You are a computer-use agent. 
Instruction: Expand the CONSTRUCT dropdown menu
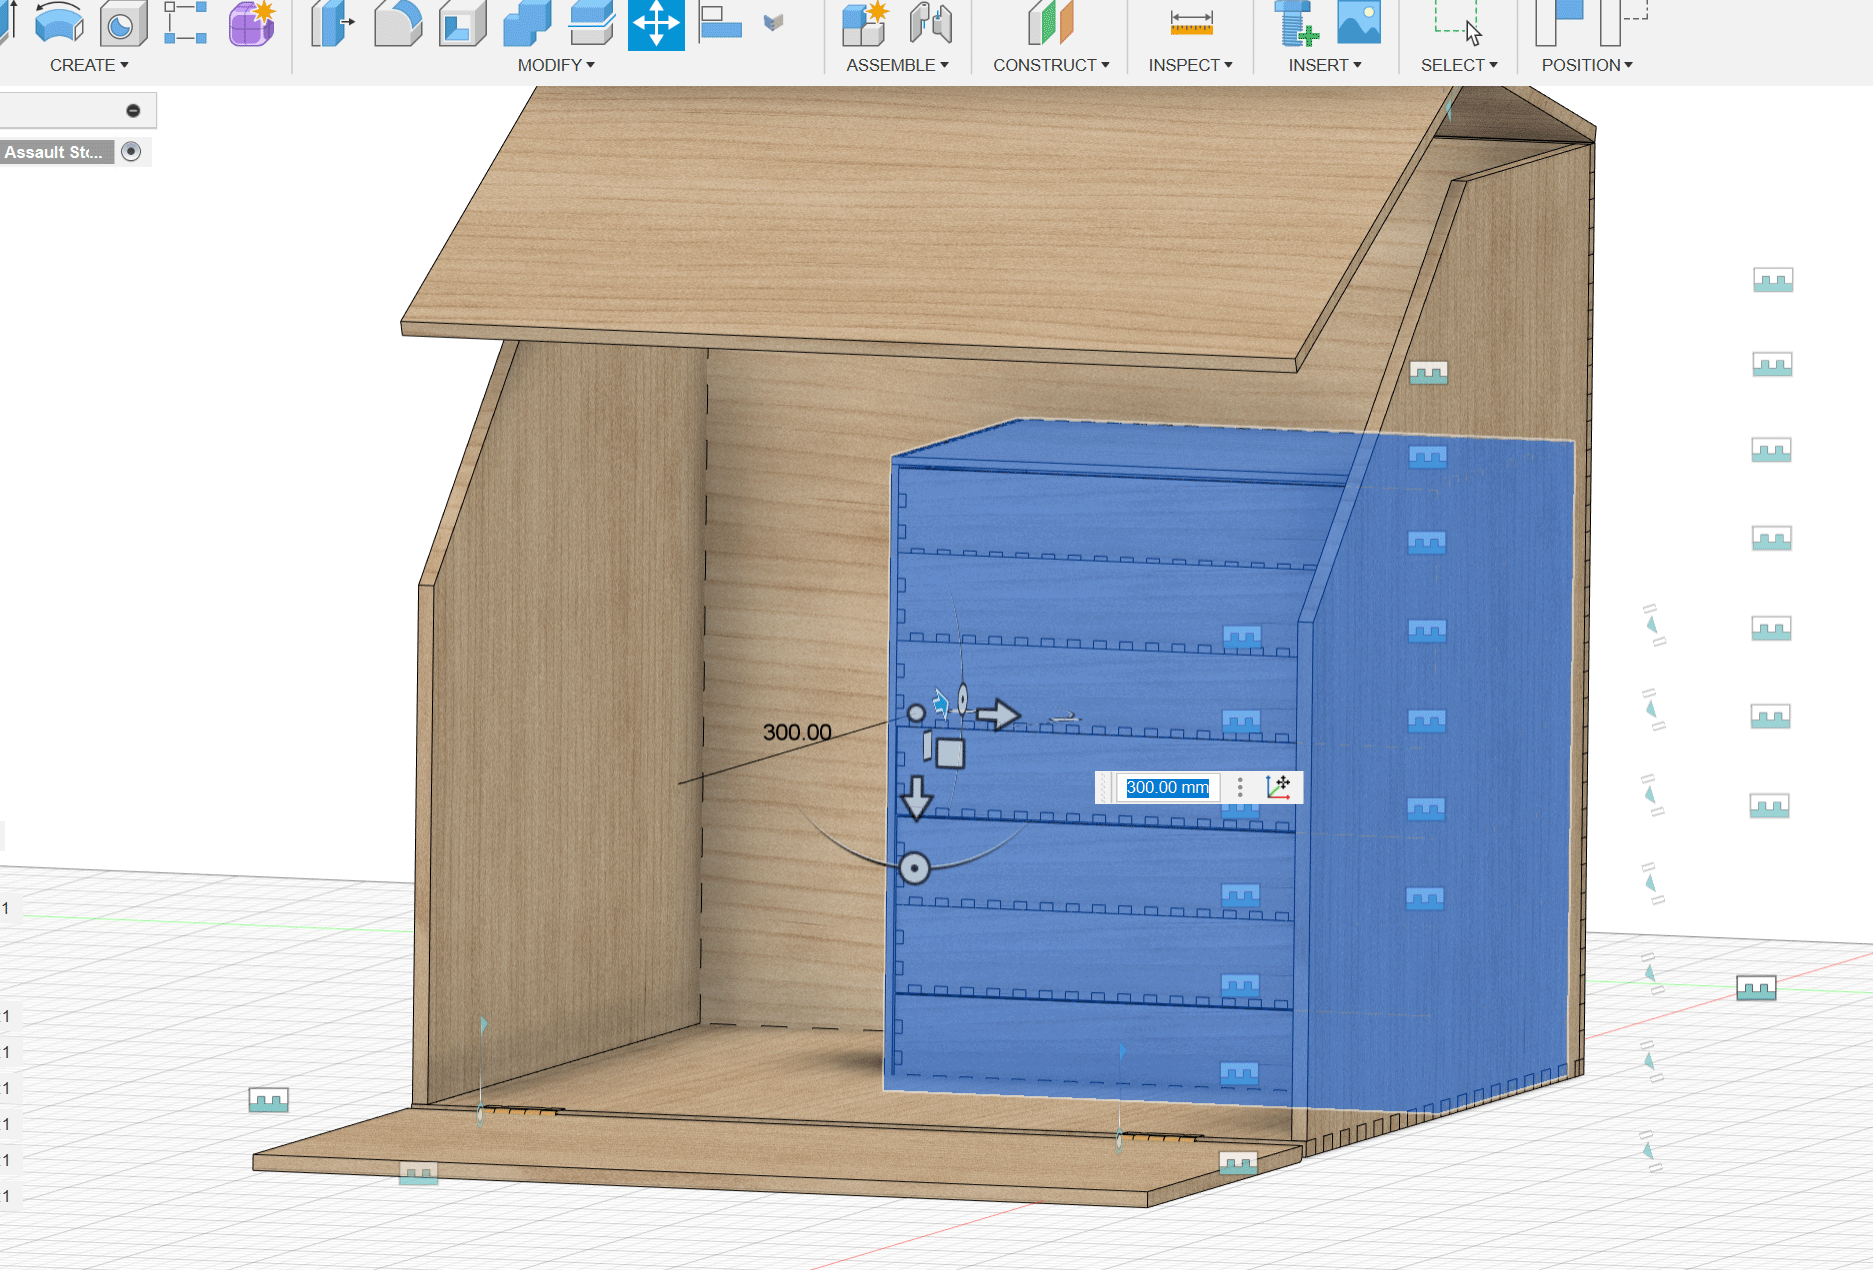click(x=1051, y=65)
